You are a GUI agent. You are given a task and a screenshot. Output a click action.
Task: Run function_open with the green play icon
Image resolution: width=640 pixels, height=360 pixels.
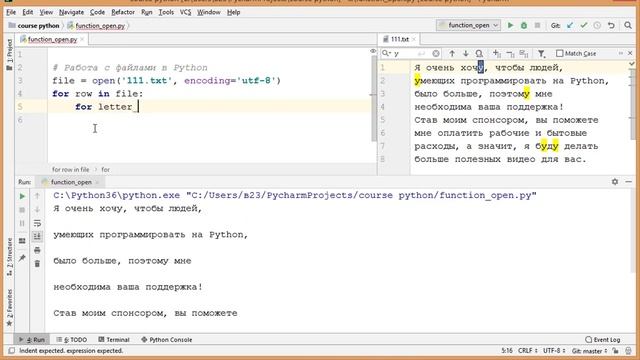[510, 25]
